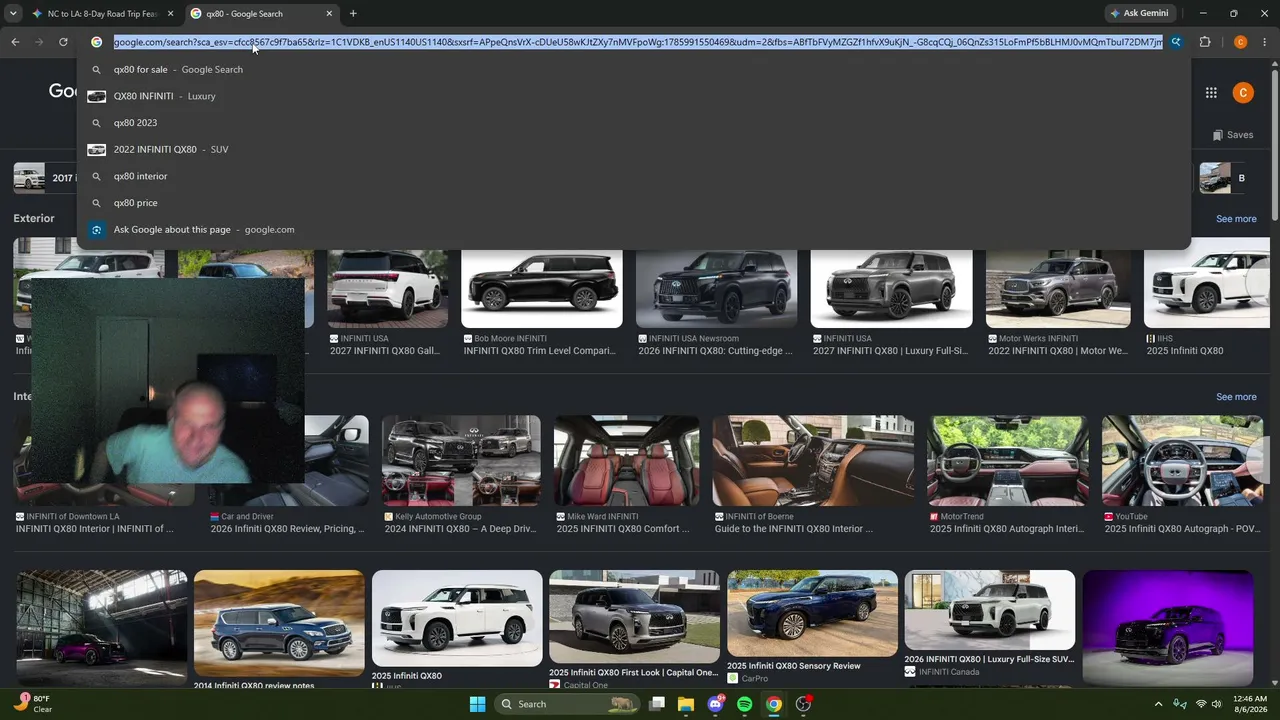Open INFINITI USA Newsroom 2026 QX80 image
Viewport: 1280px width, 720px height.
pos(716,289)
